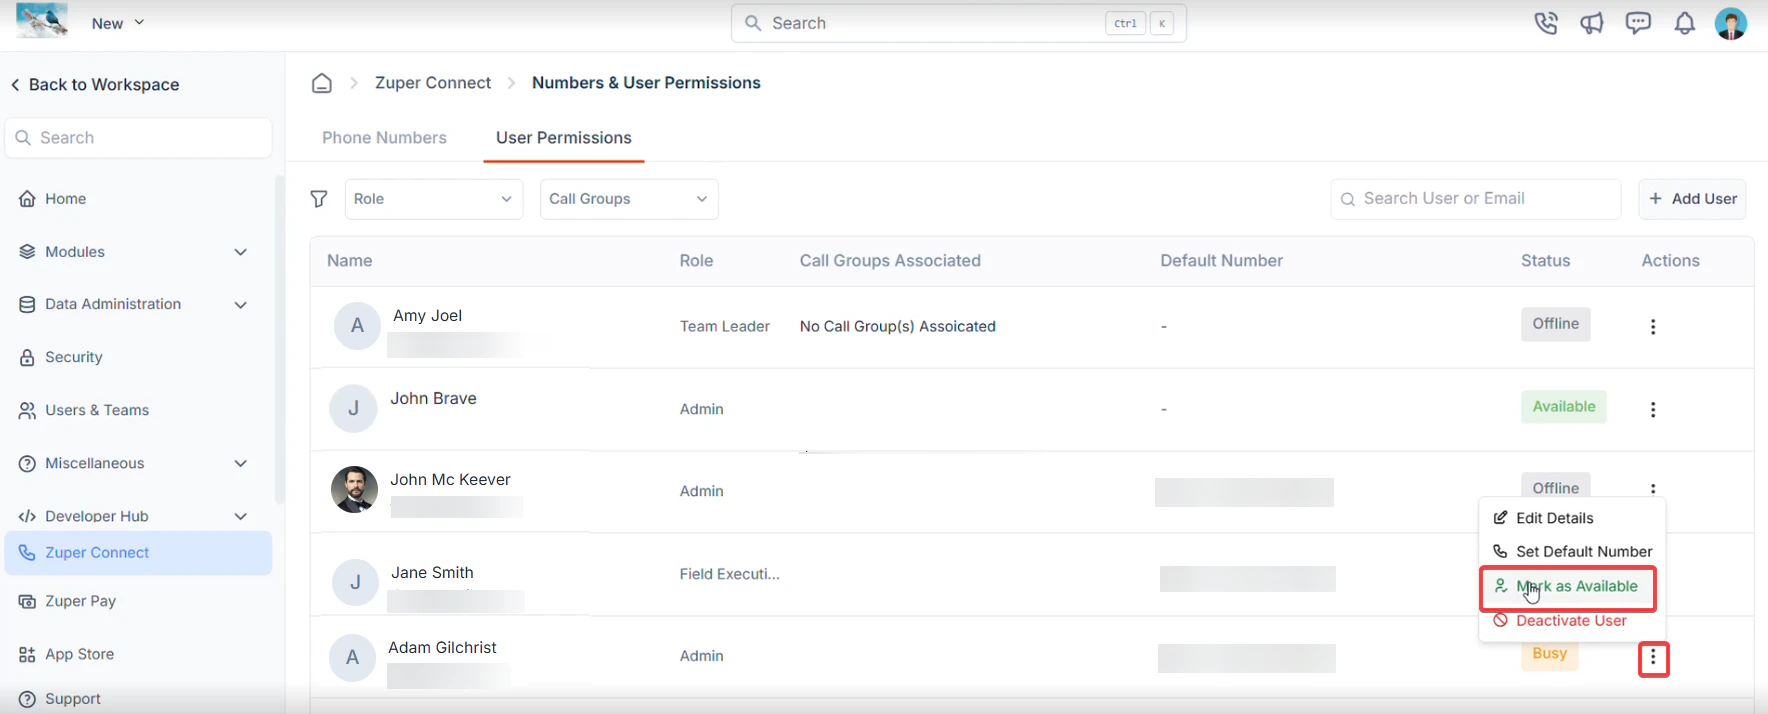Click the Default Number column header

[x=1222, y=261]
